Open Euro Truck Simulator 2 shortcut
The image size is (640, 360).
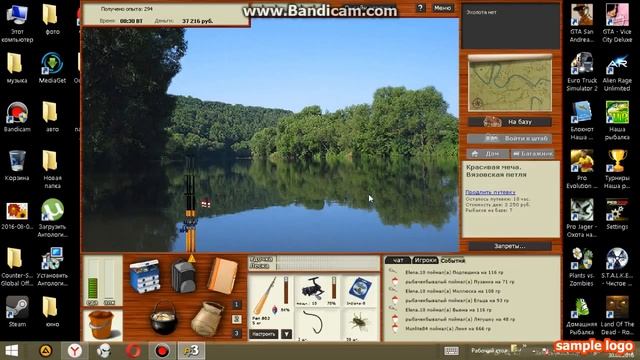coord(582,72)
